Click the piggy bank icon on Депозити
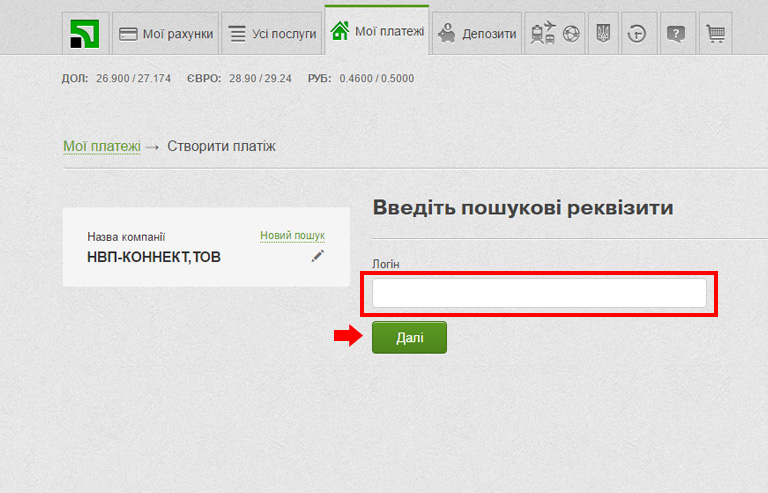 tap(447, 34)
